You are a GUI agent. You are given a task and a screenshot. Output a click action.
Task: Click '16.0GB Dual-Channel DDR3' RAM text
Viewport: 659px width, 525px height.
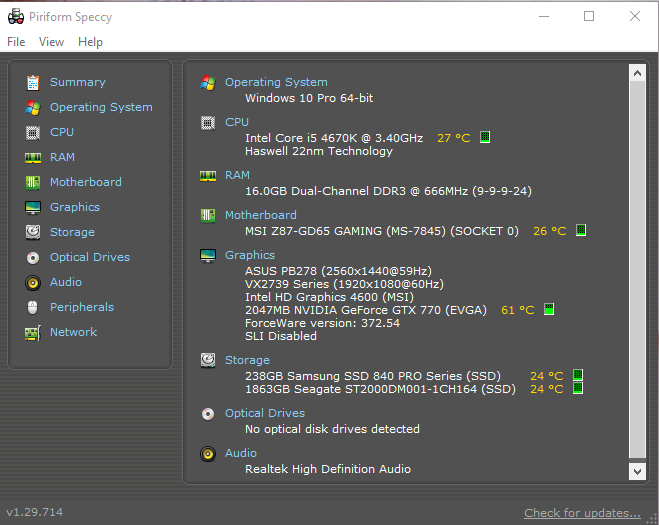(325, 191)
